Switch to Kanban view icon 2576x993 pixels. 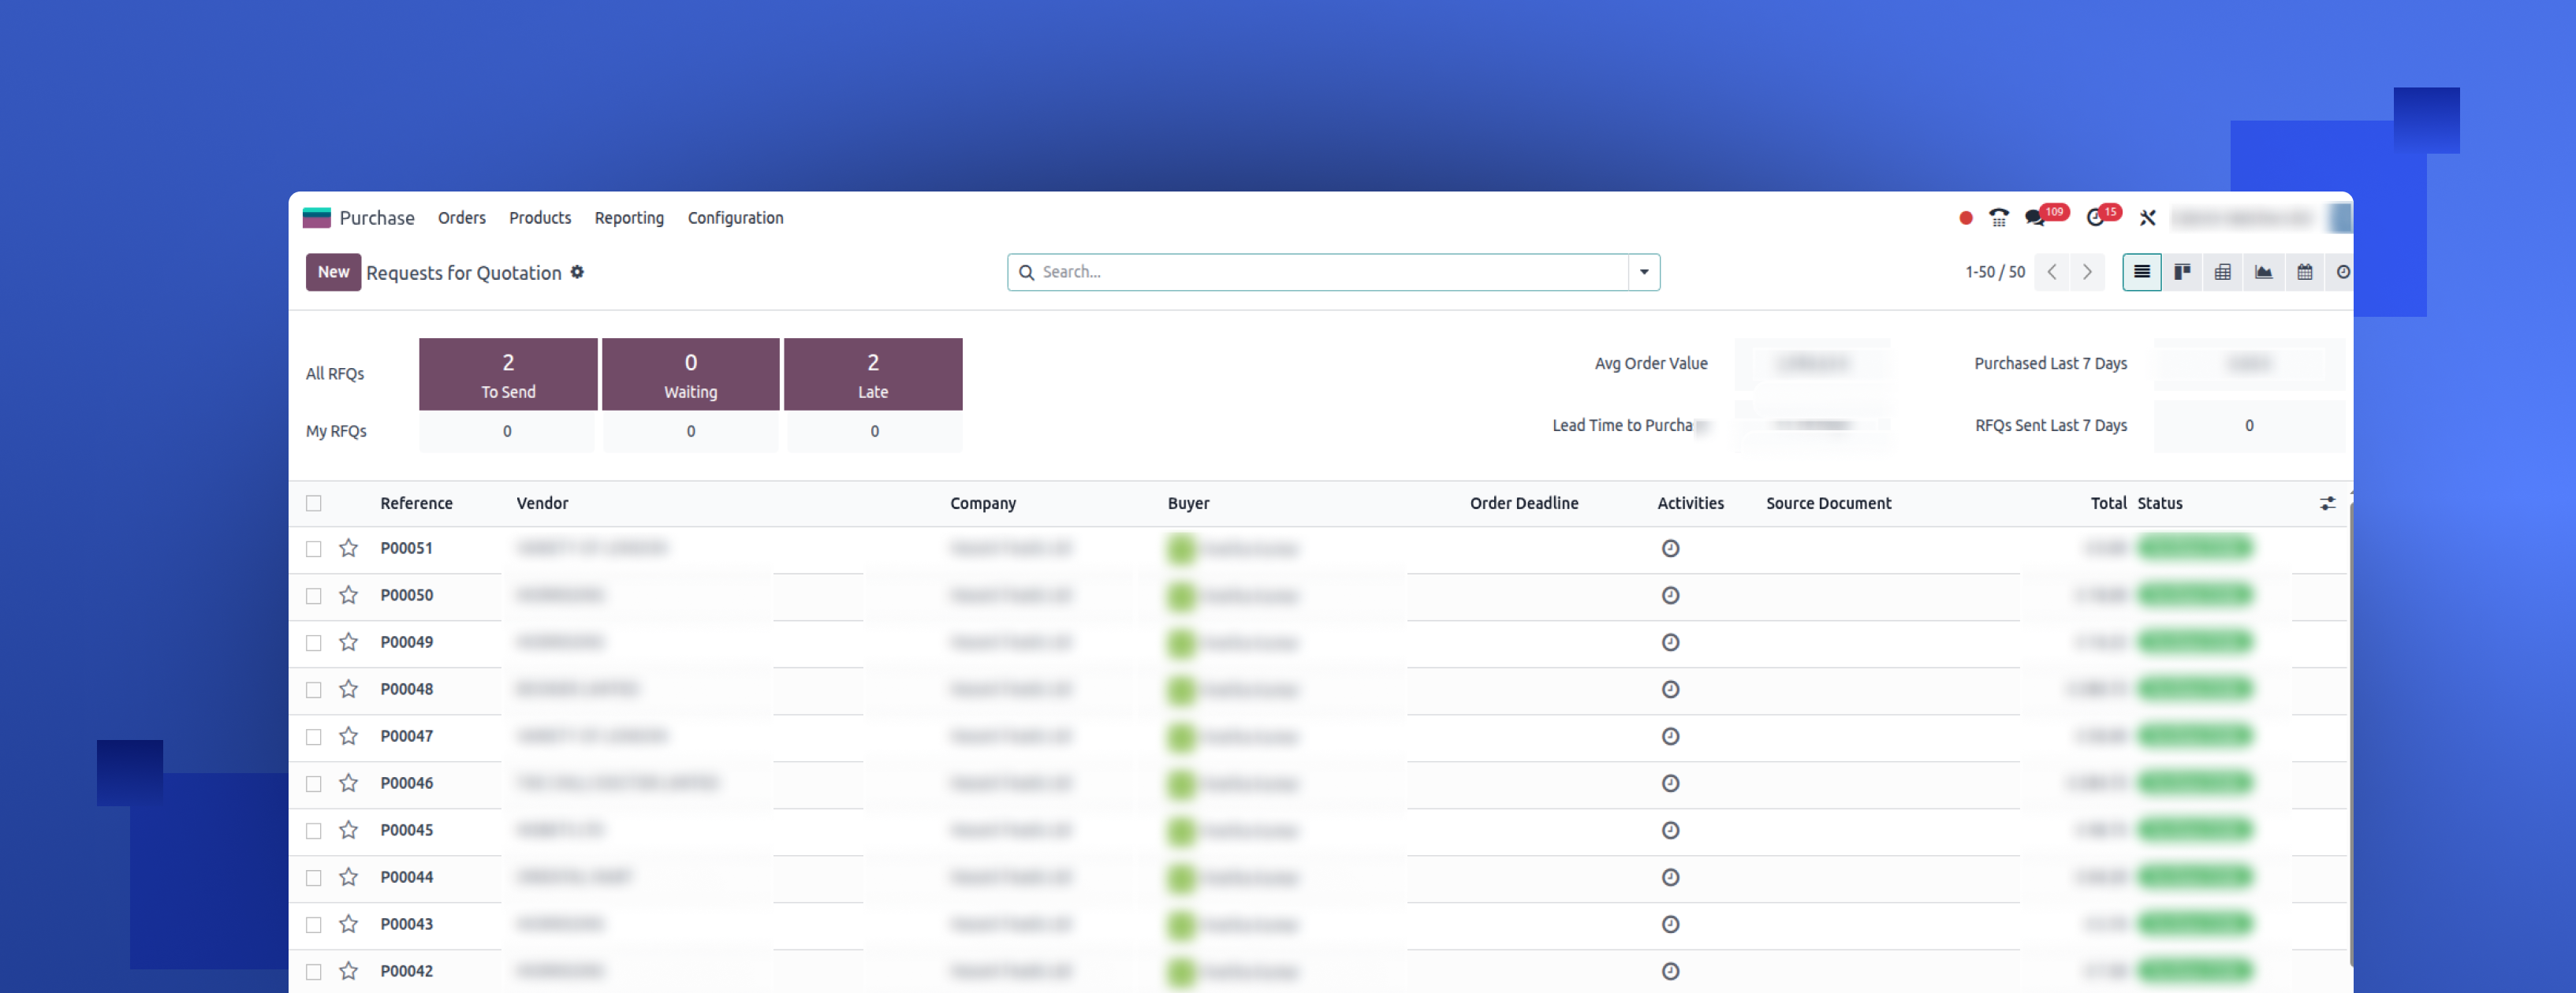coord(2182,272)
